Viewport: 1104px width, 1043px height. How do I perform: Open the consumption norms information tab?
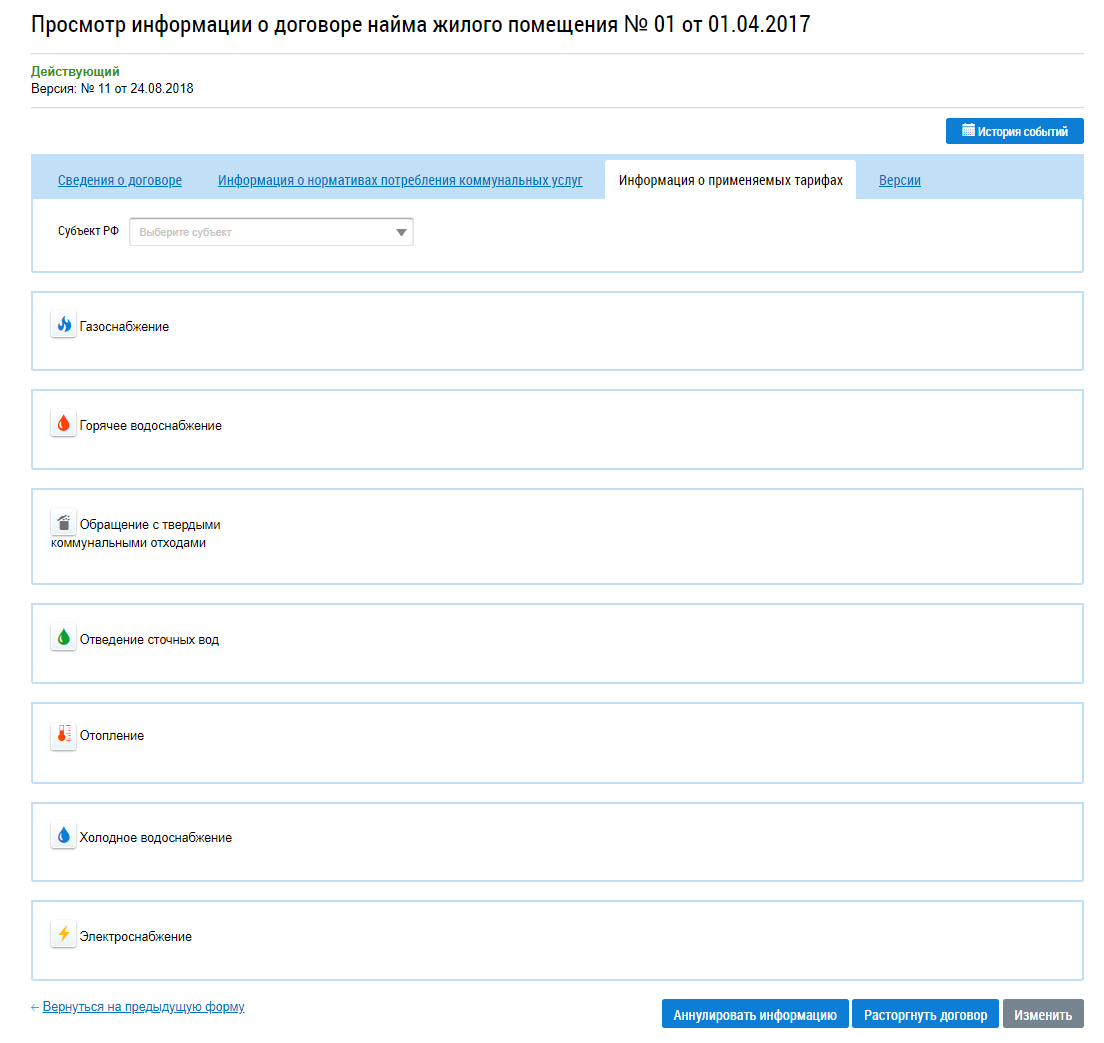(x=400, y=181)
